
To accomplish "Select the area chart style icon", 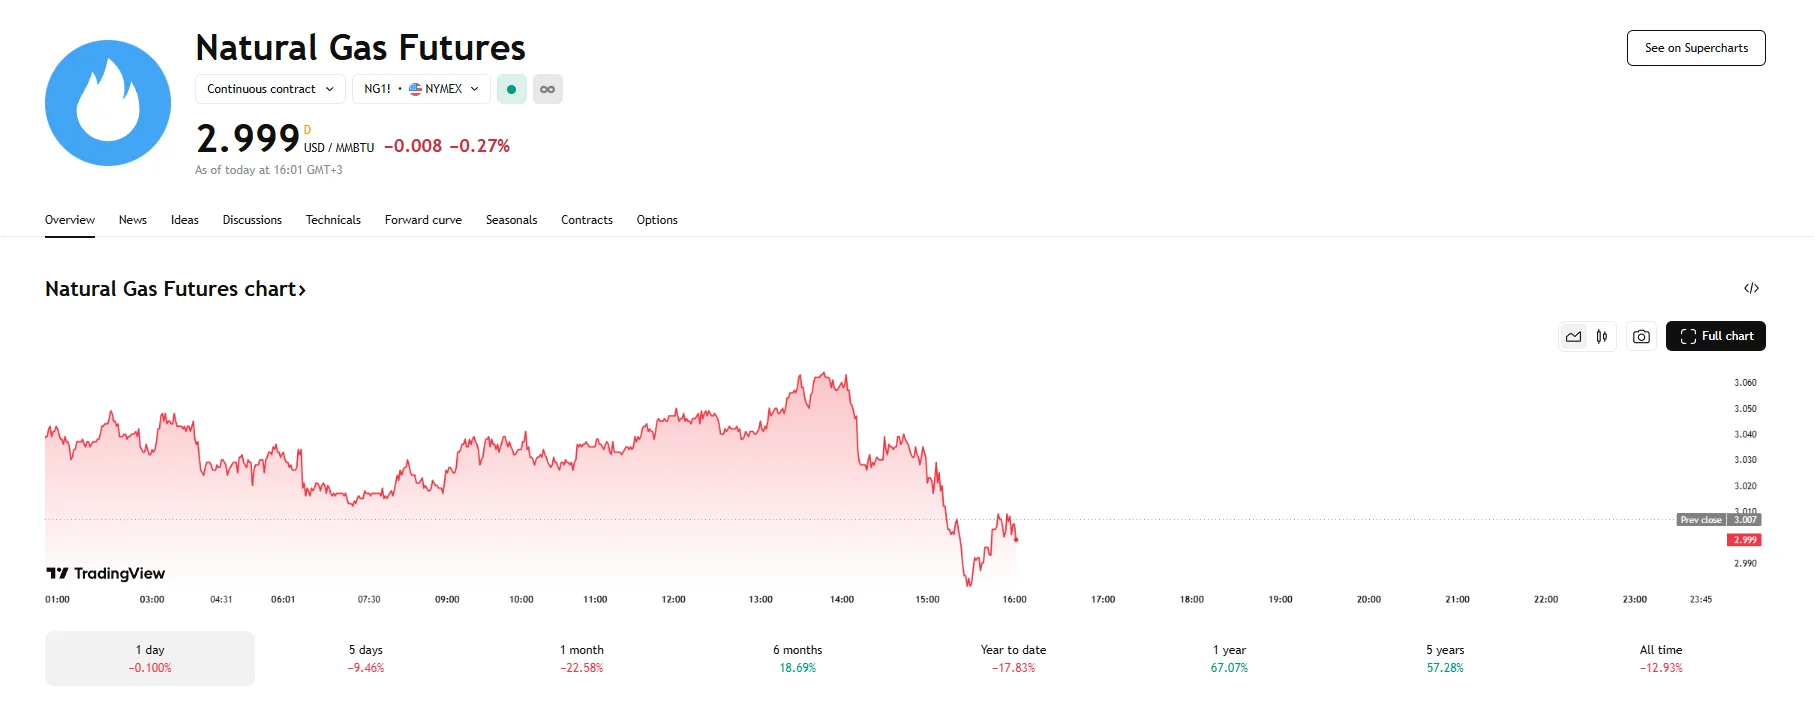I will [1573, 336].
